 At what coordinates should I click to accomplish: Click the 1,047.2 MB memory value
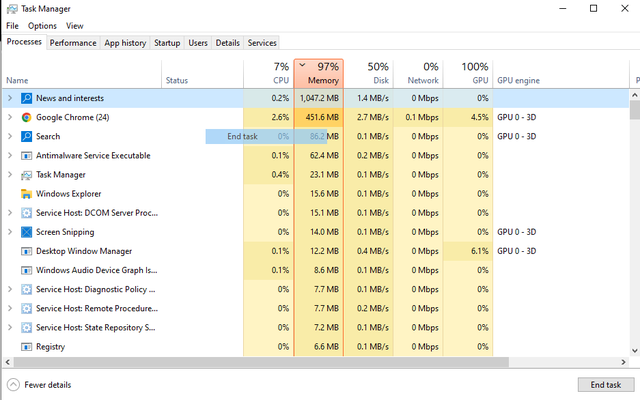coord(319,98)
